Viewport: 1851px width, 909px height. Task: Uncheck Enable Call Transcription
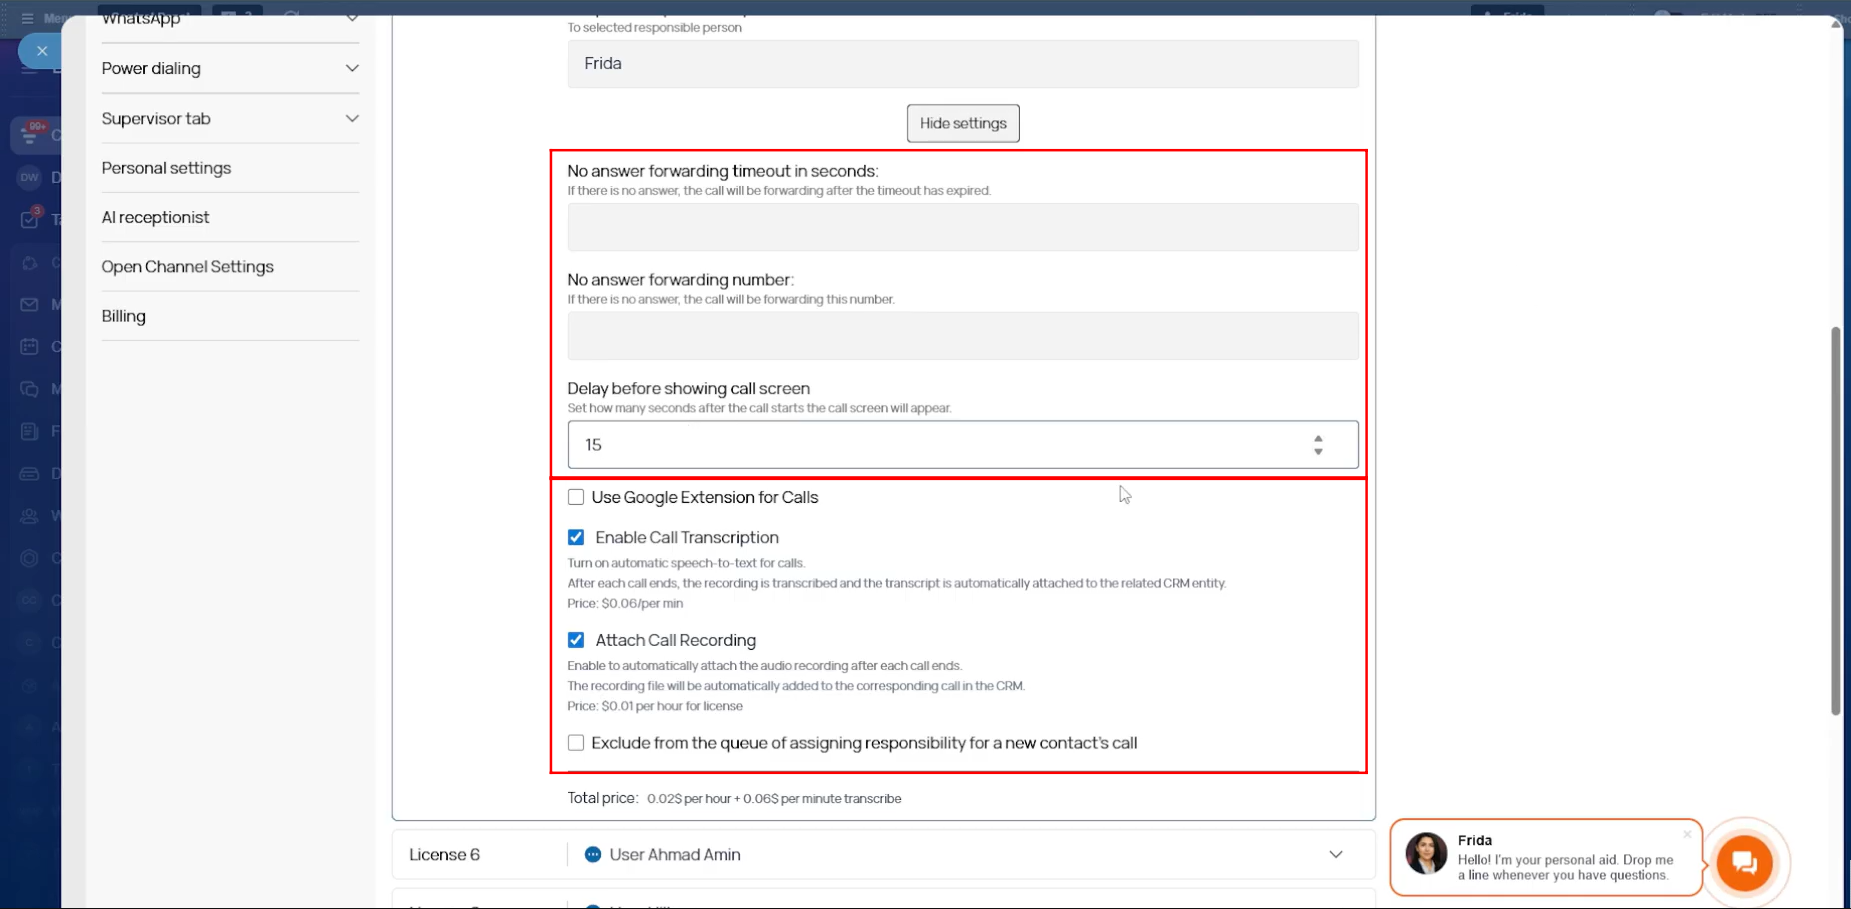(576, 537)
